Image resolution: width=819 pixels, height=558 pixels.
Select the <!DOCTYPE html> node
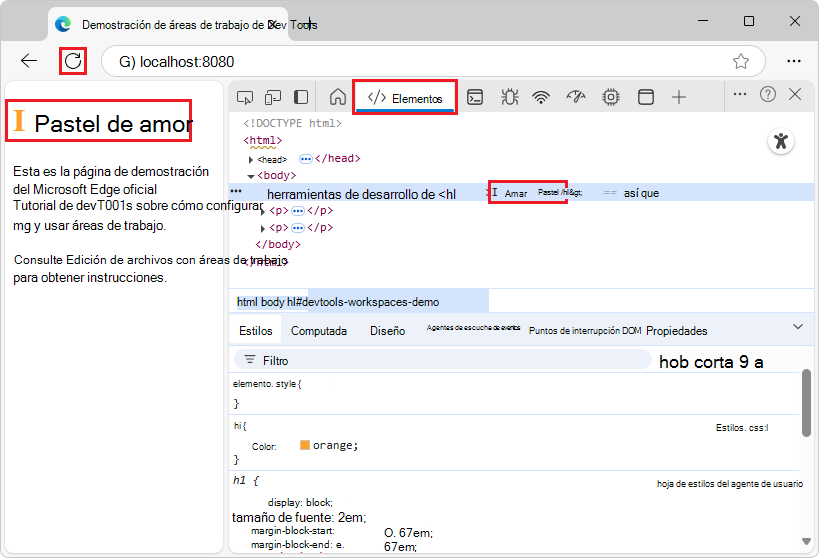pos(292,123)
